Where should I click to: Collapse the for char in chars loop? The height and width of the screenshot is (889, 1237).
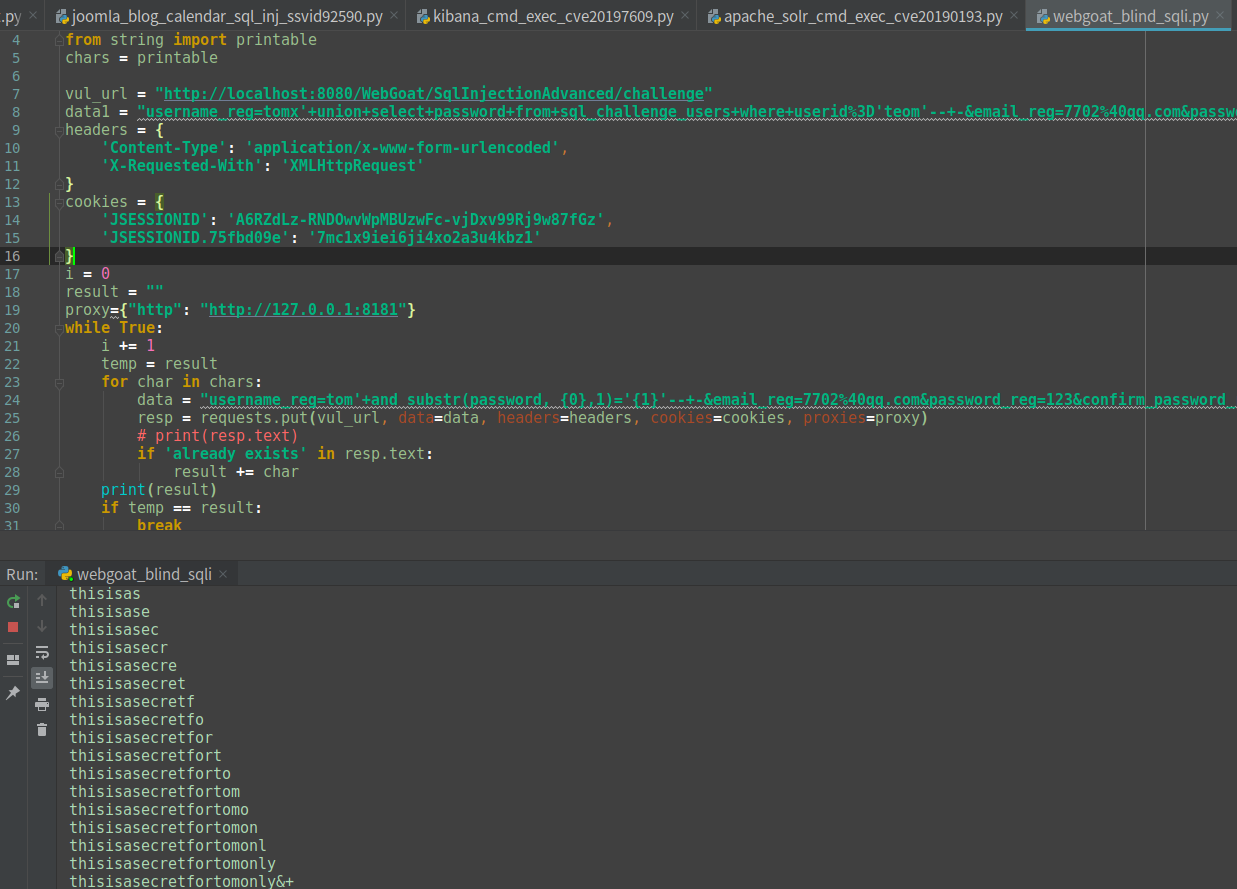tap(58, 382)
